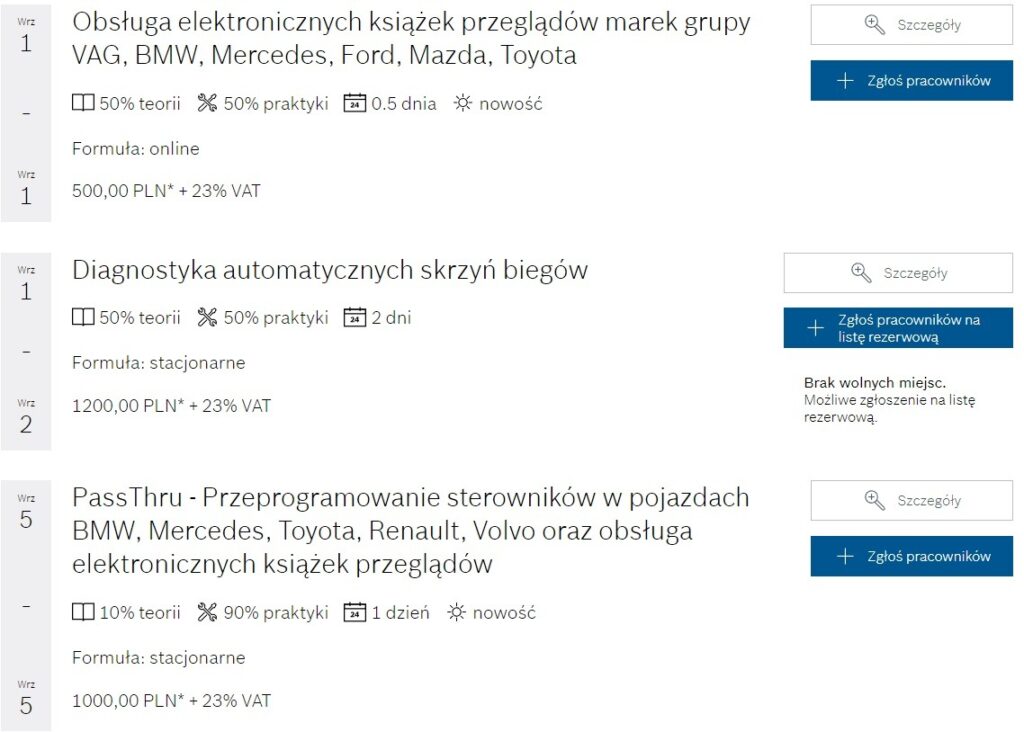
Task: Open 'Obsługa elektronicznych książek przeglądów' title
Action: (410, 38)
